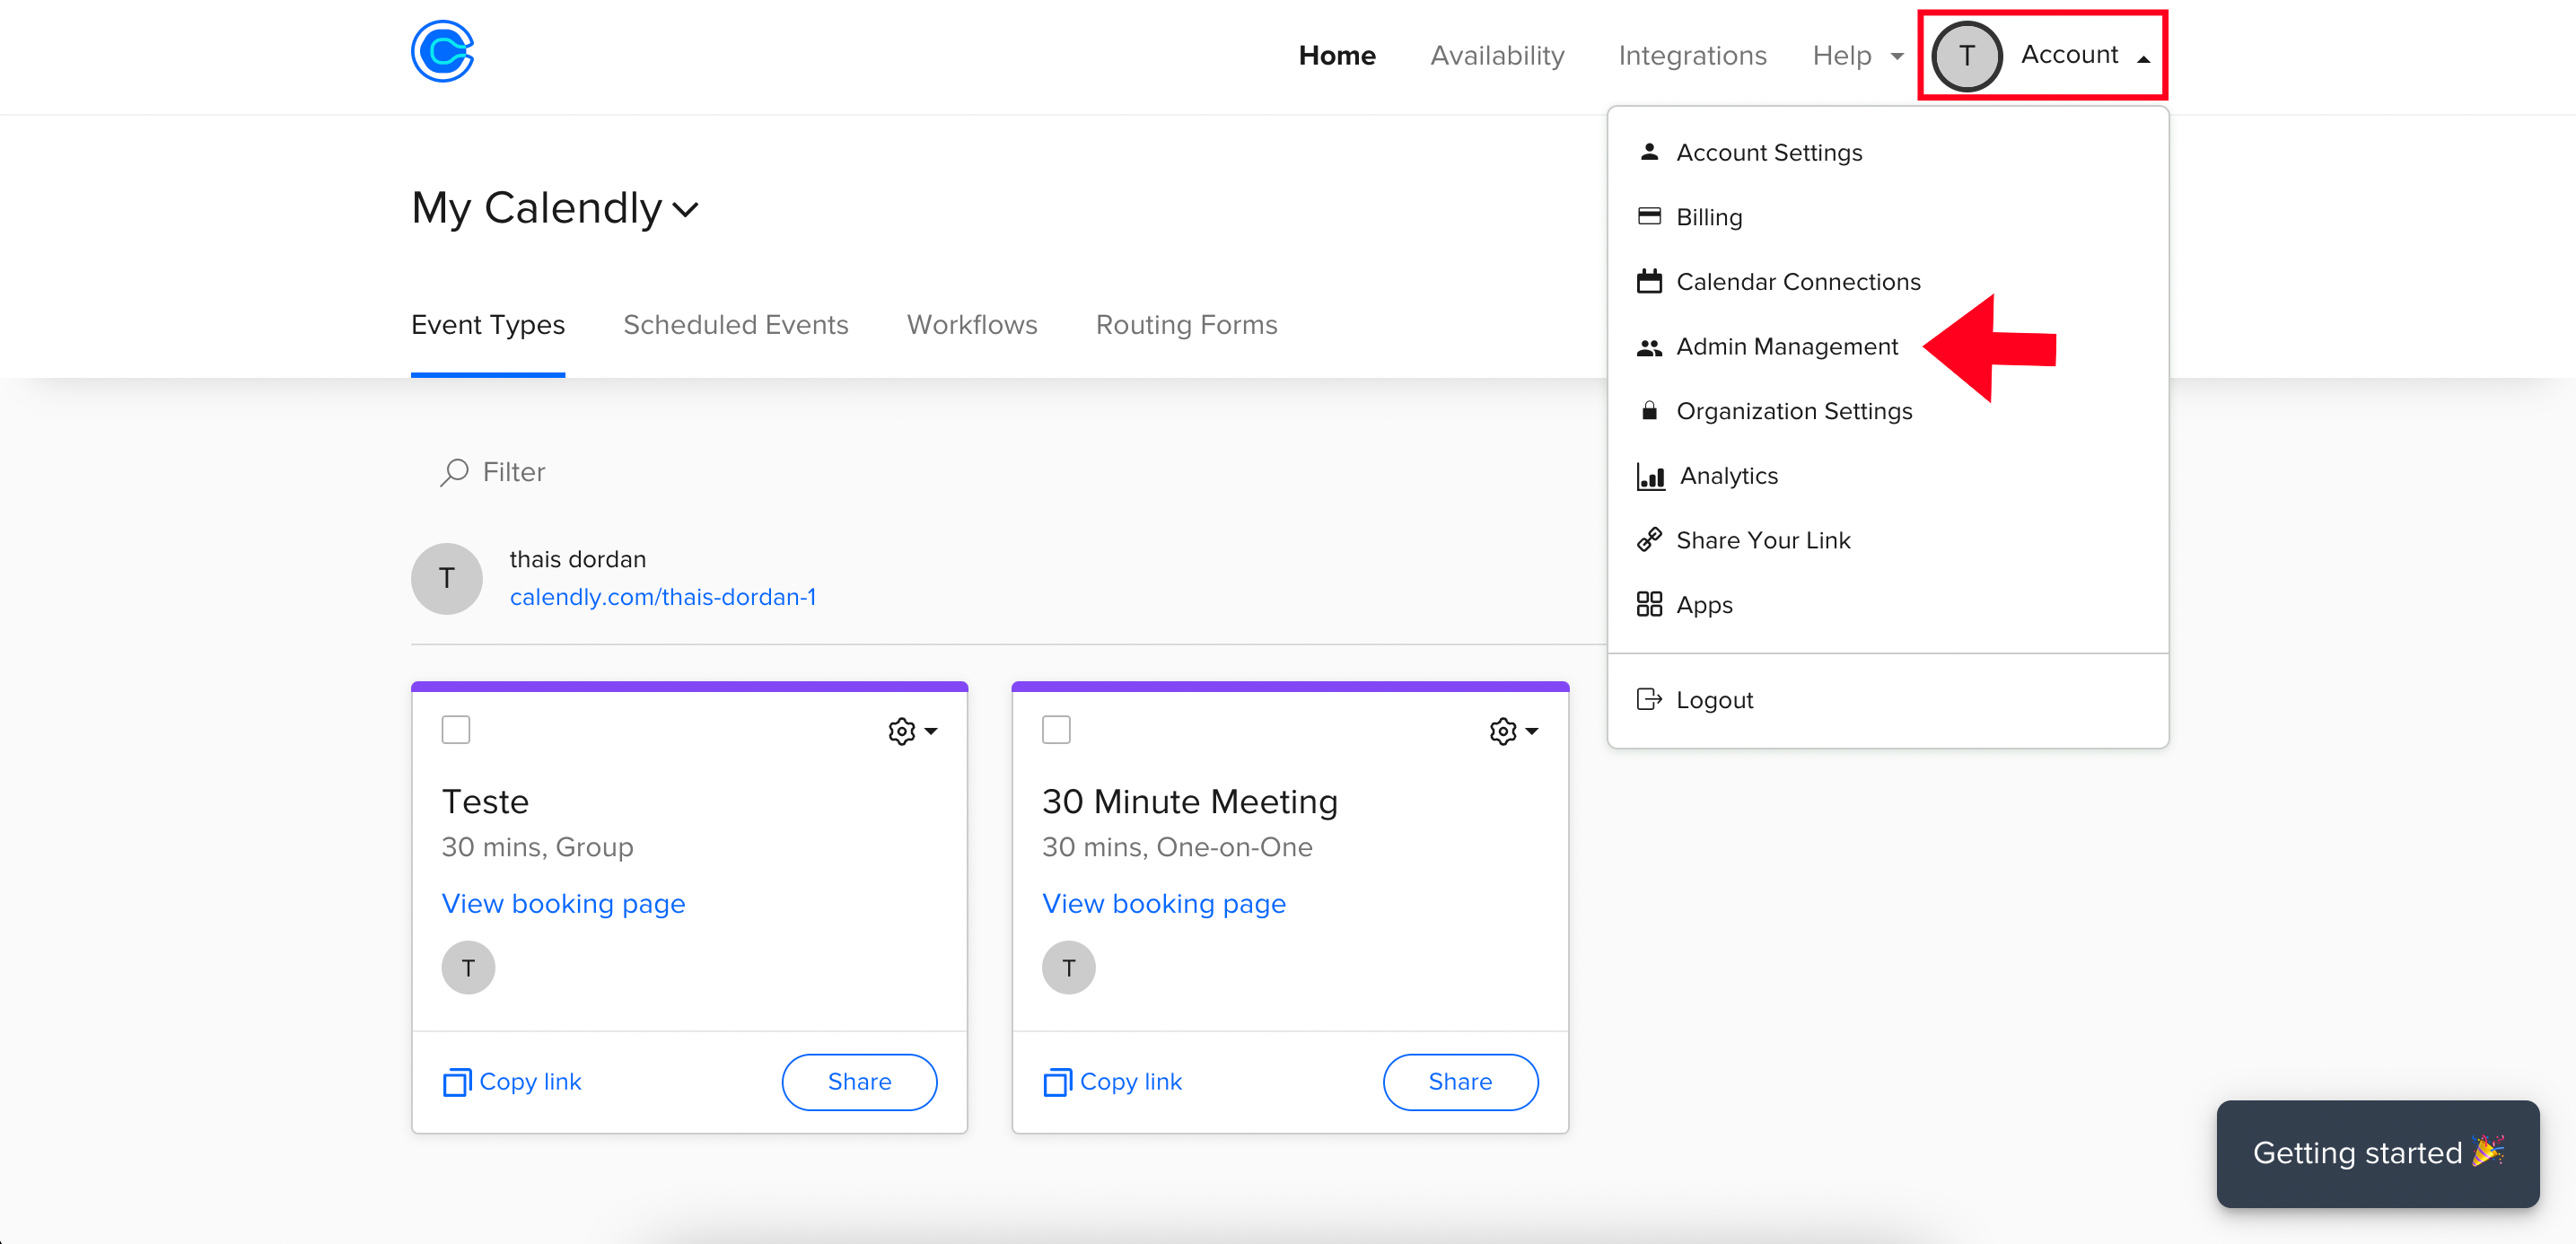Screen dimensions: 2576x1244
Task: Click the Calendar Connections calendar icon
Action: pyautogui.click(x=1649, y=282)
